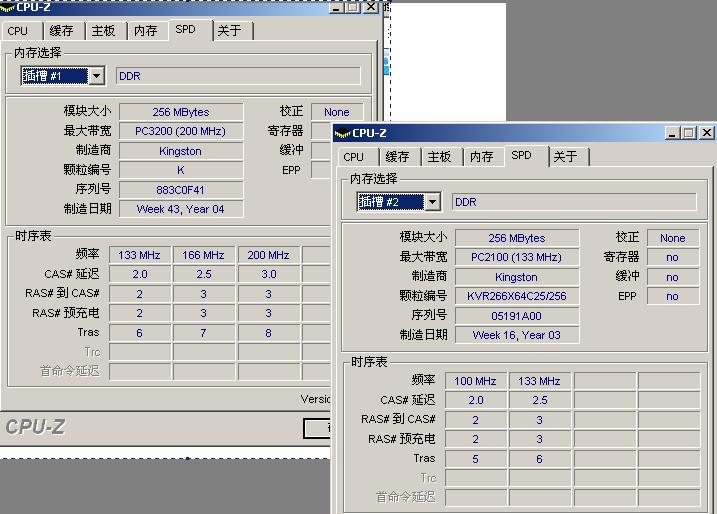
Task: Close the back CPU-Z window
Action: (371, 7)
